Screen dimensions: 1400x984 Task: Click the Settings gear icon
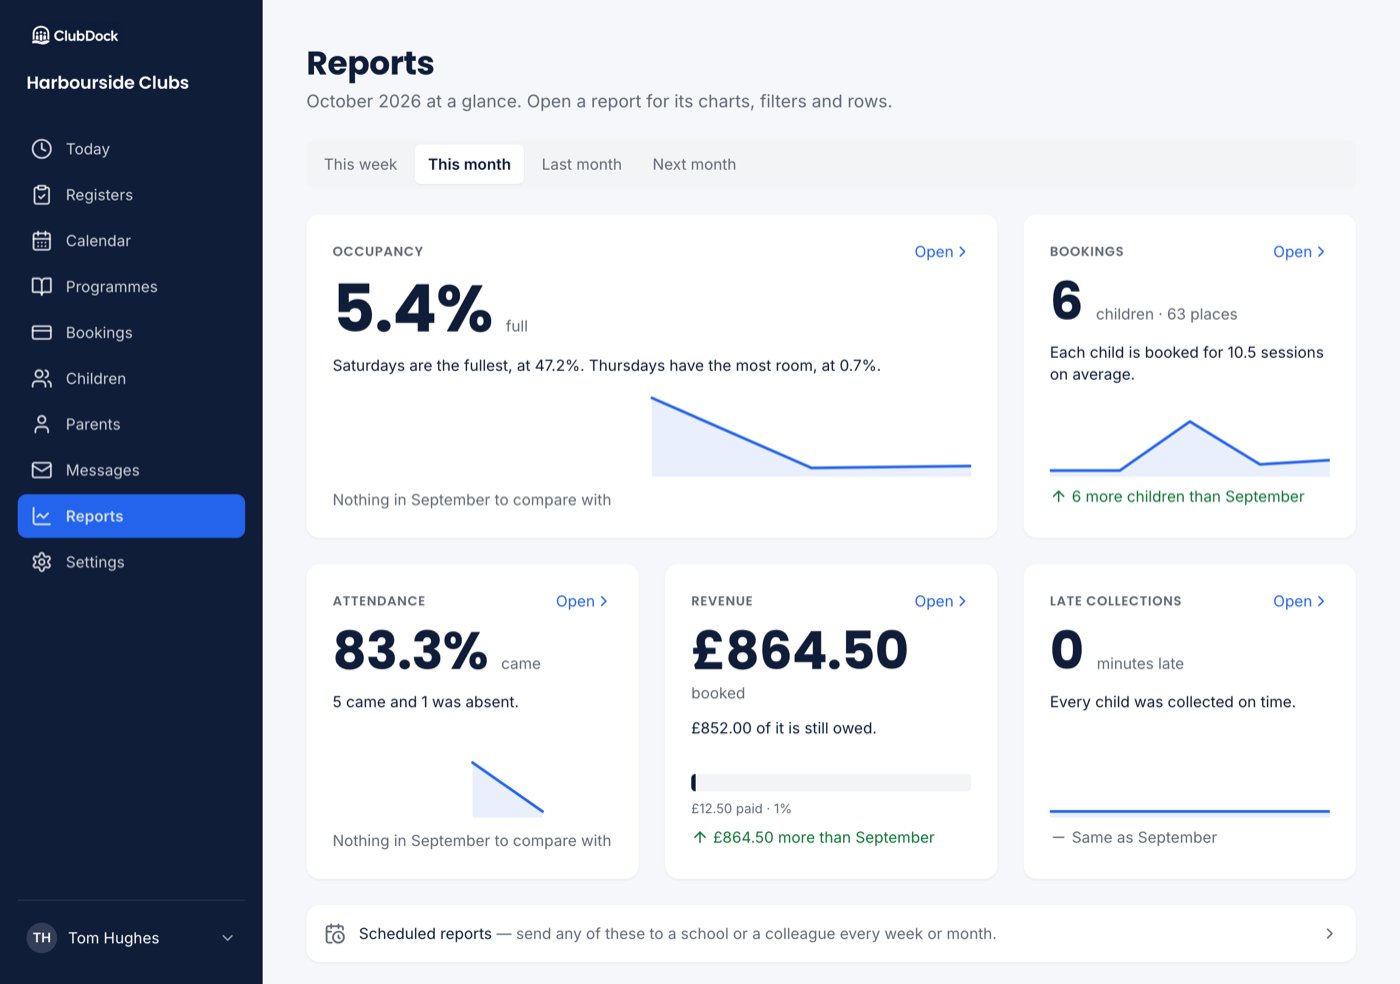pyautogui.click(x=42, y=562)
